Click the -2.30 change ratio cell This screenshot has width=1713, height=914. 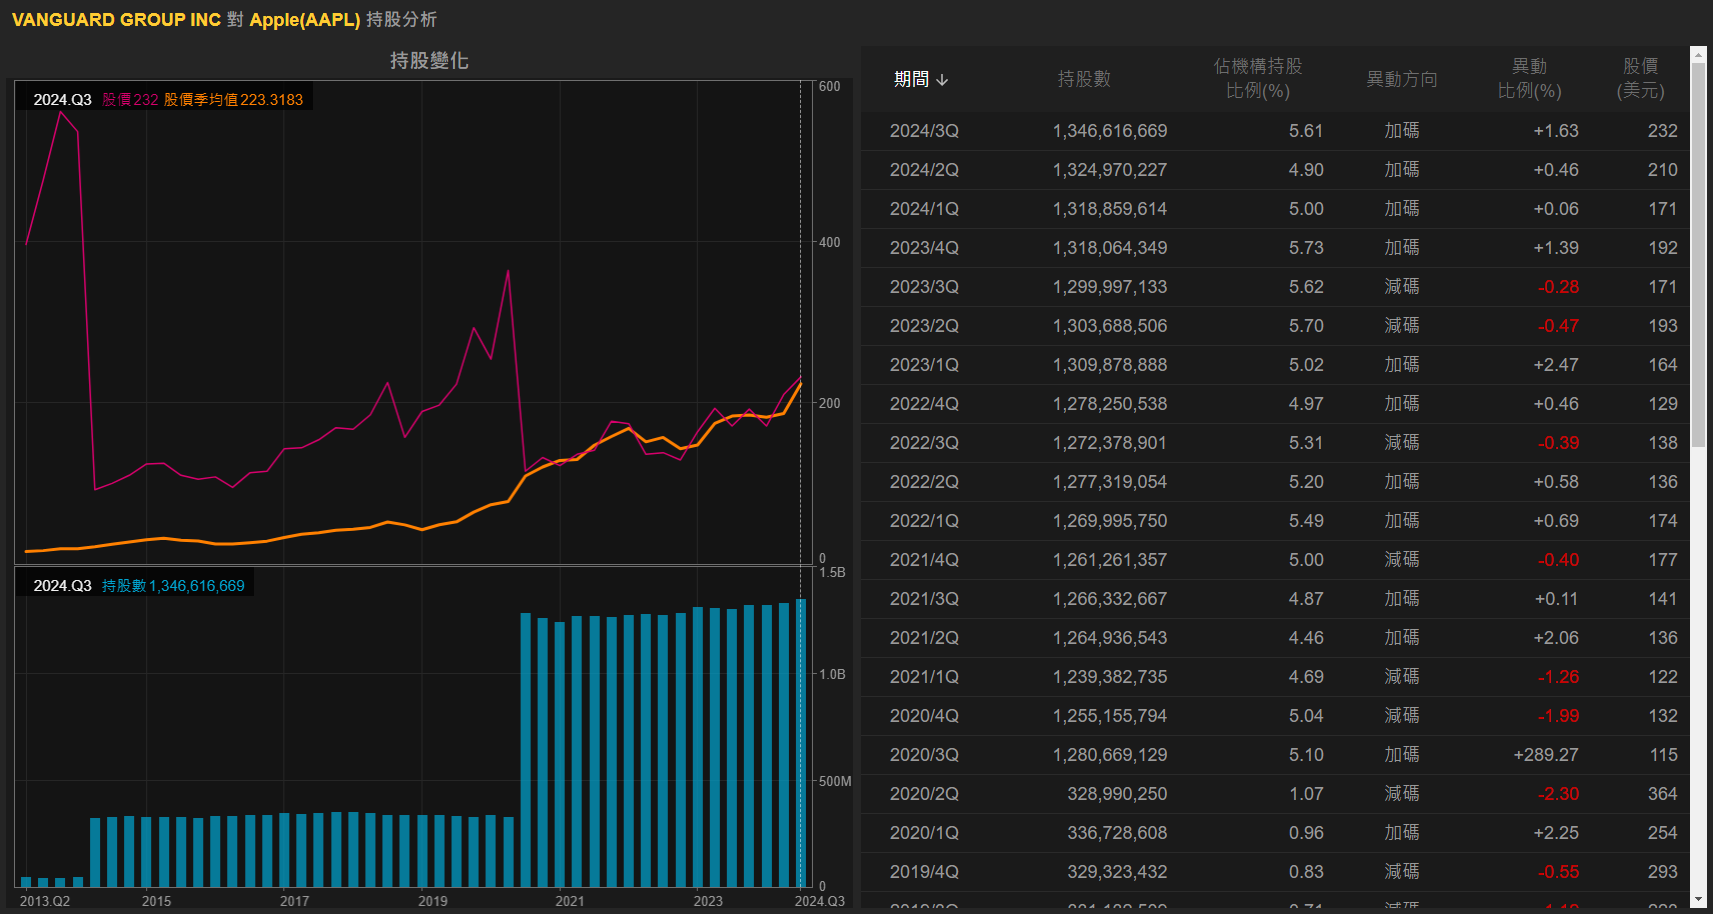1558,794
